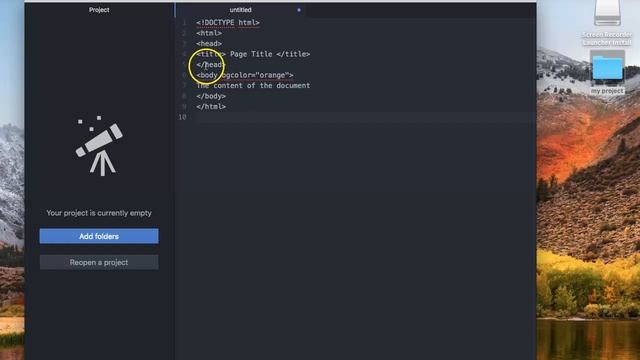
Task: Open the Screen Recorder Launcher Install disk
Action: pos(607,23)
